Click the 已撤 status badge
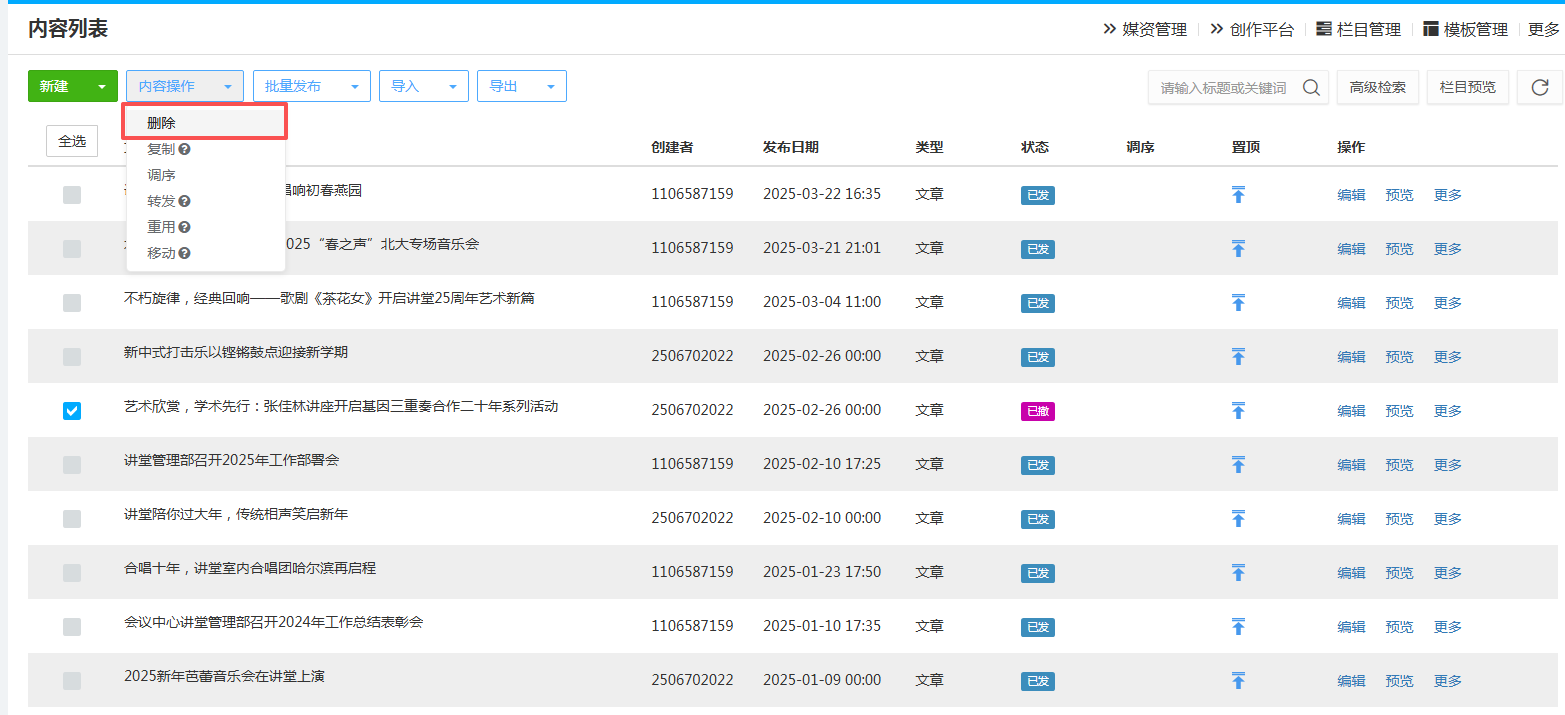The image size is (1565, 715). 1037,411
